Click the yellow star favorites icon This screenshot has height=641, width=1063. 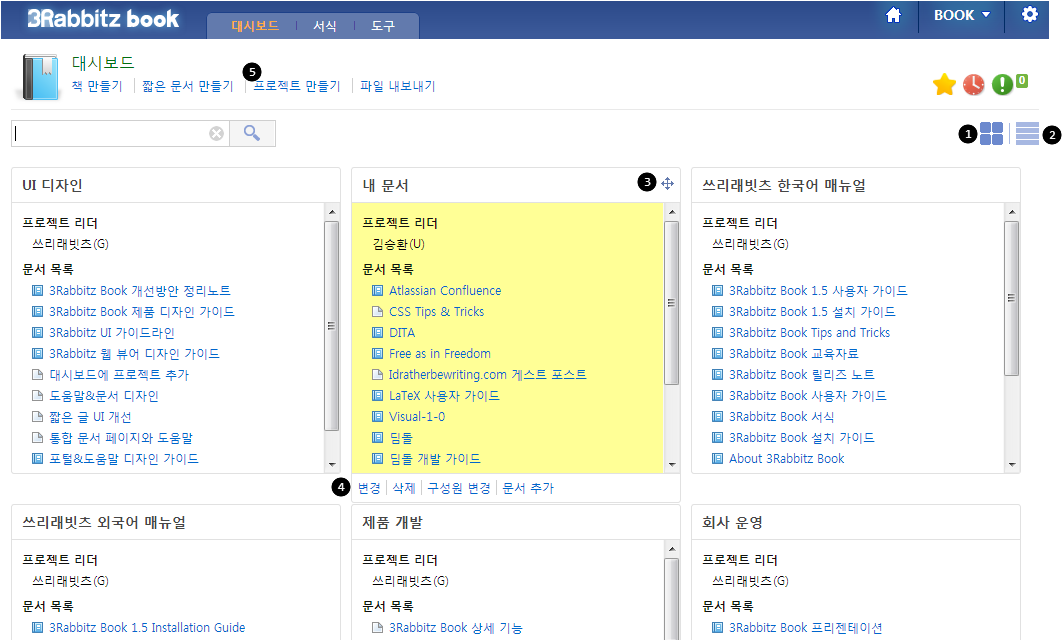click(944, 85)
